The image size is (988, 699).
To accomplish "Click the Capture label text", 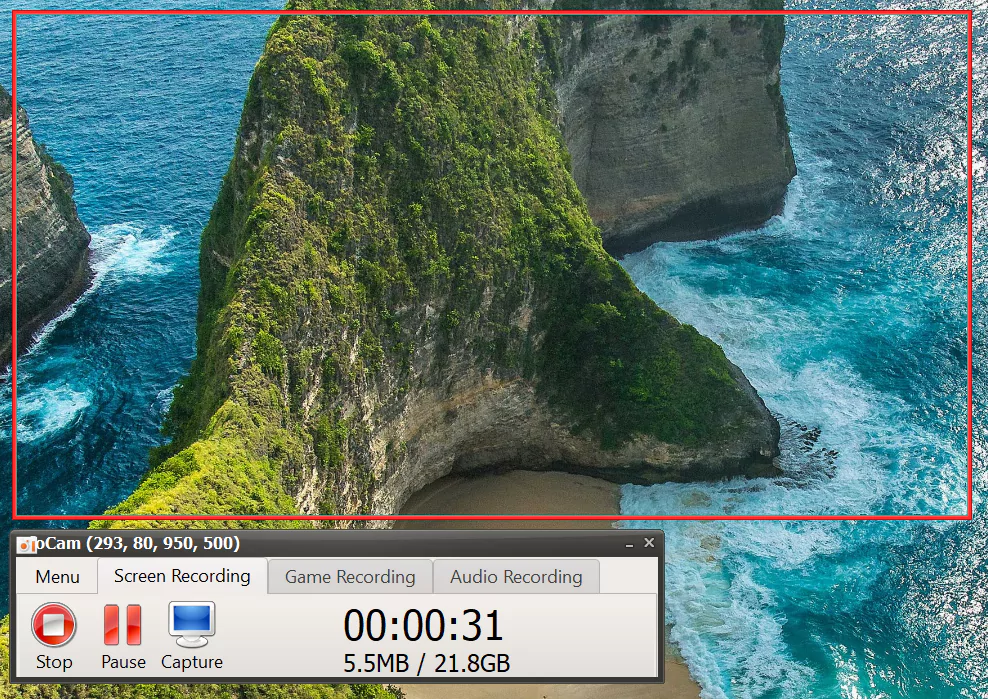I will (191, 662).
